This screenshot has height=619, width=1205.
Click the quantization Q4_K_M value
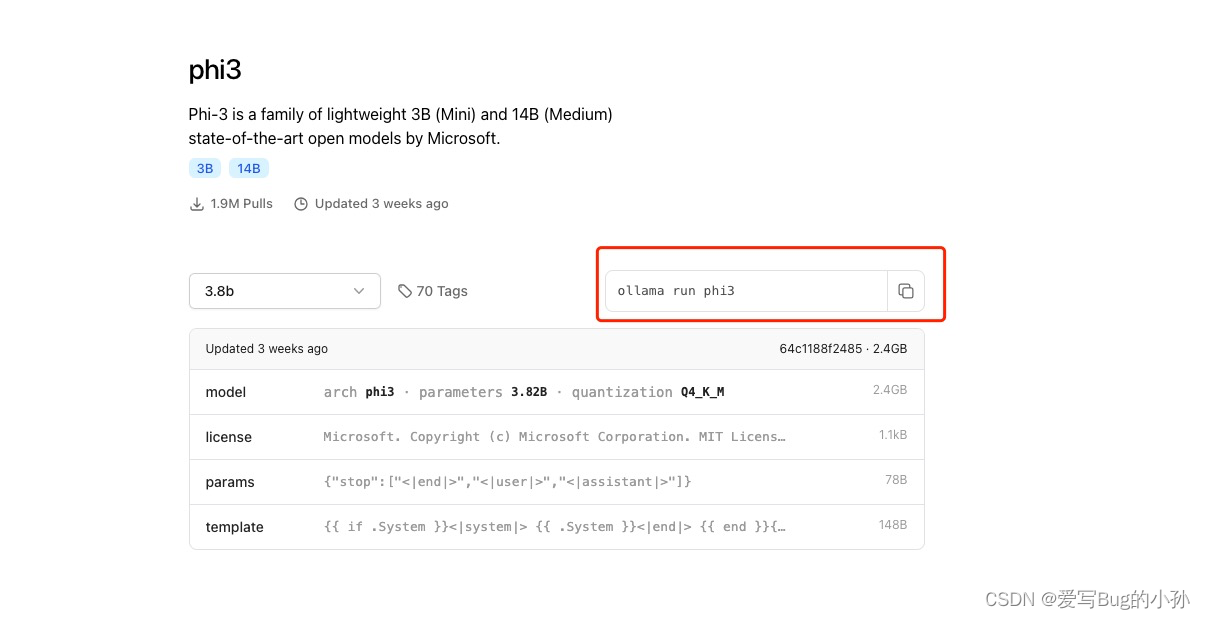point(702,392)
